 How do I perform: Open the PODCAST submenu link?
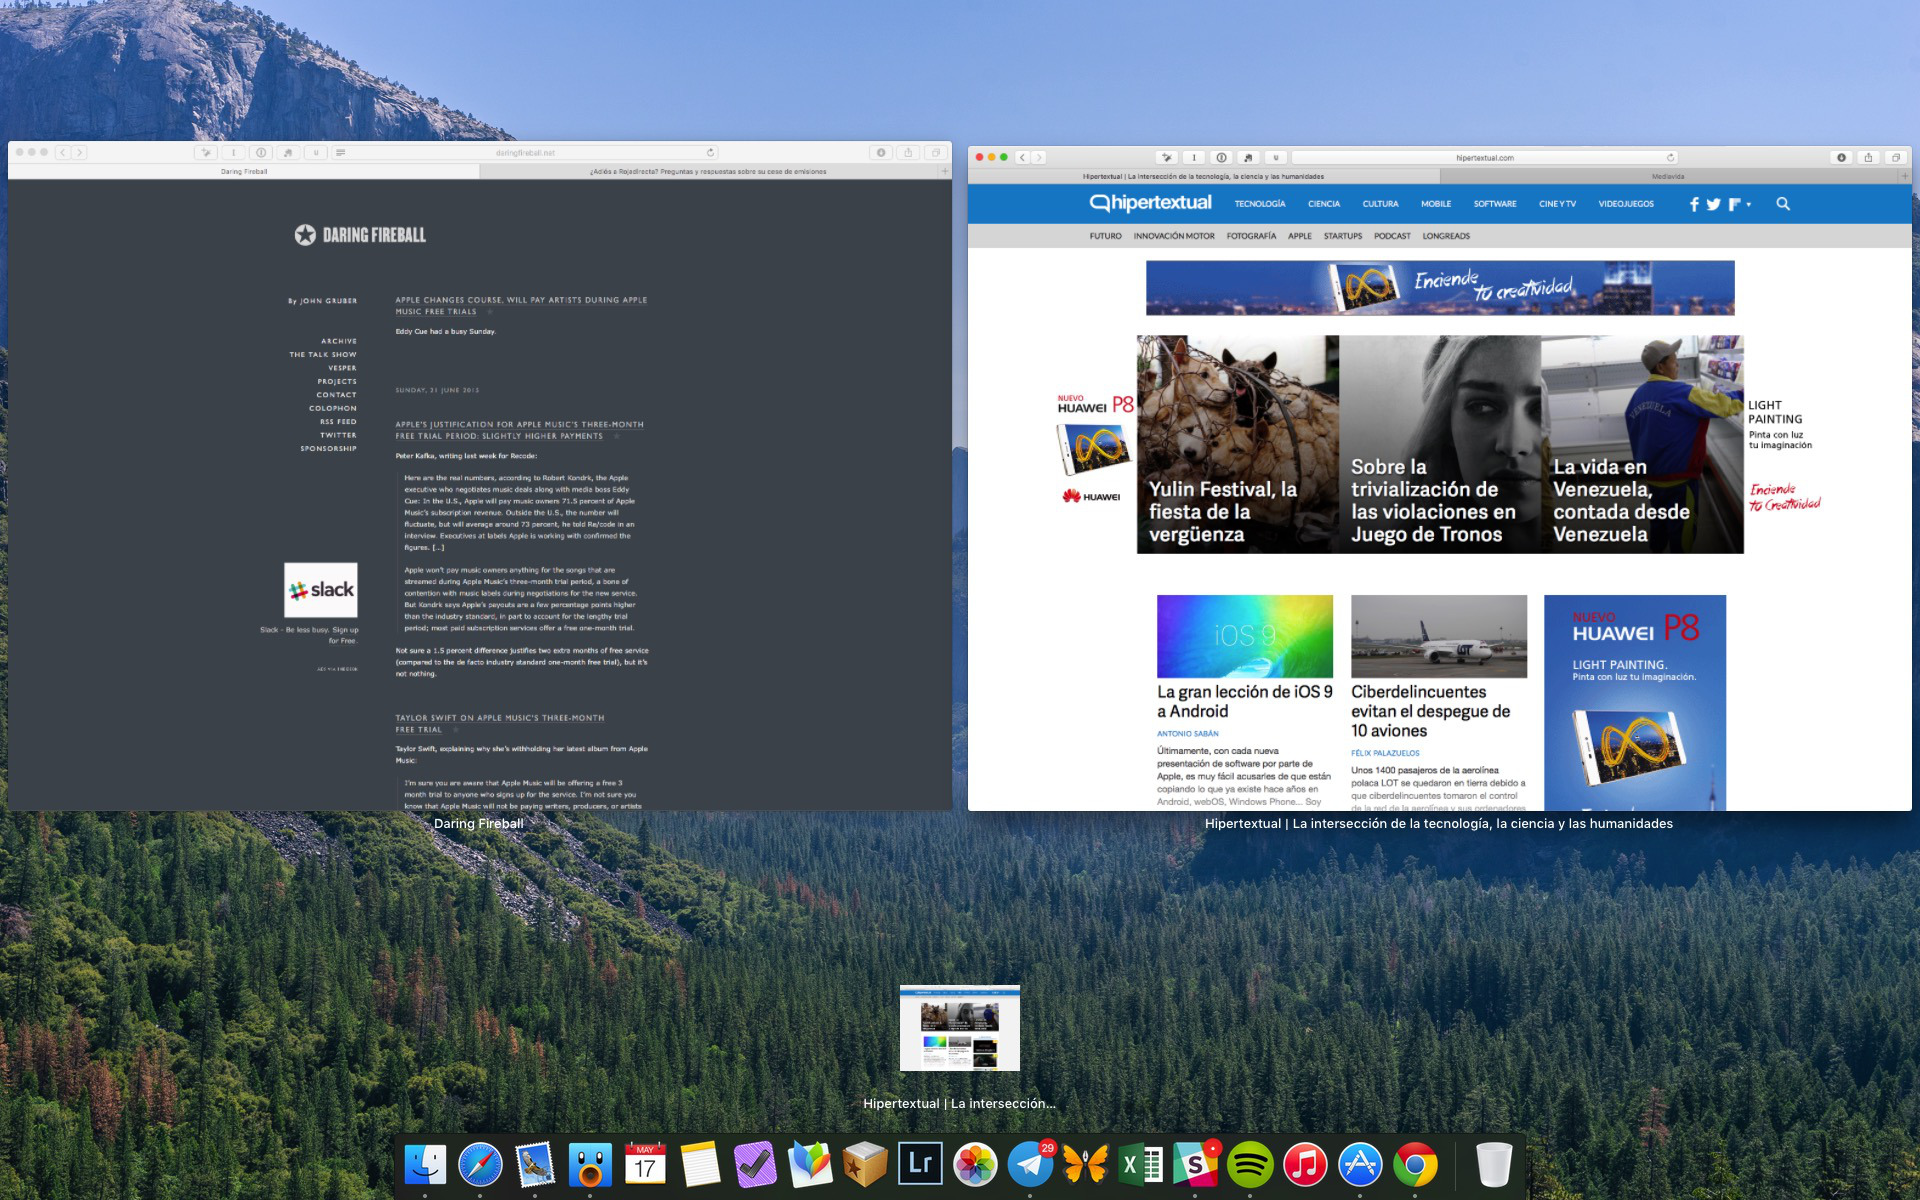(x=1392, y=236)
